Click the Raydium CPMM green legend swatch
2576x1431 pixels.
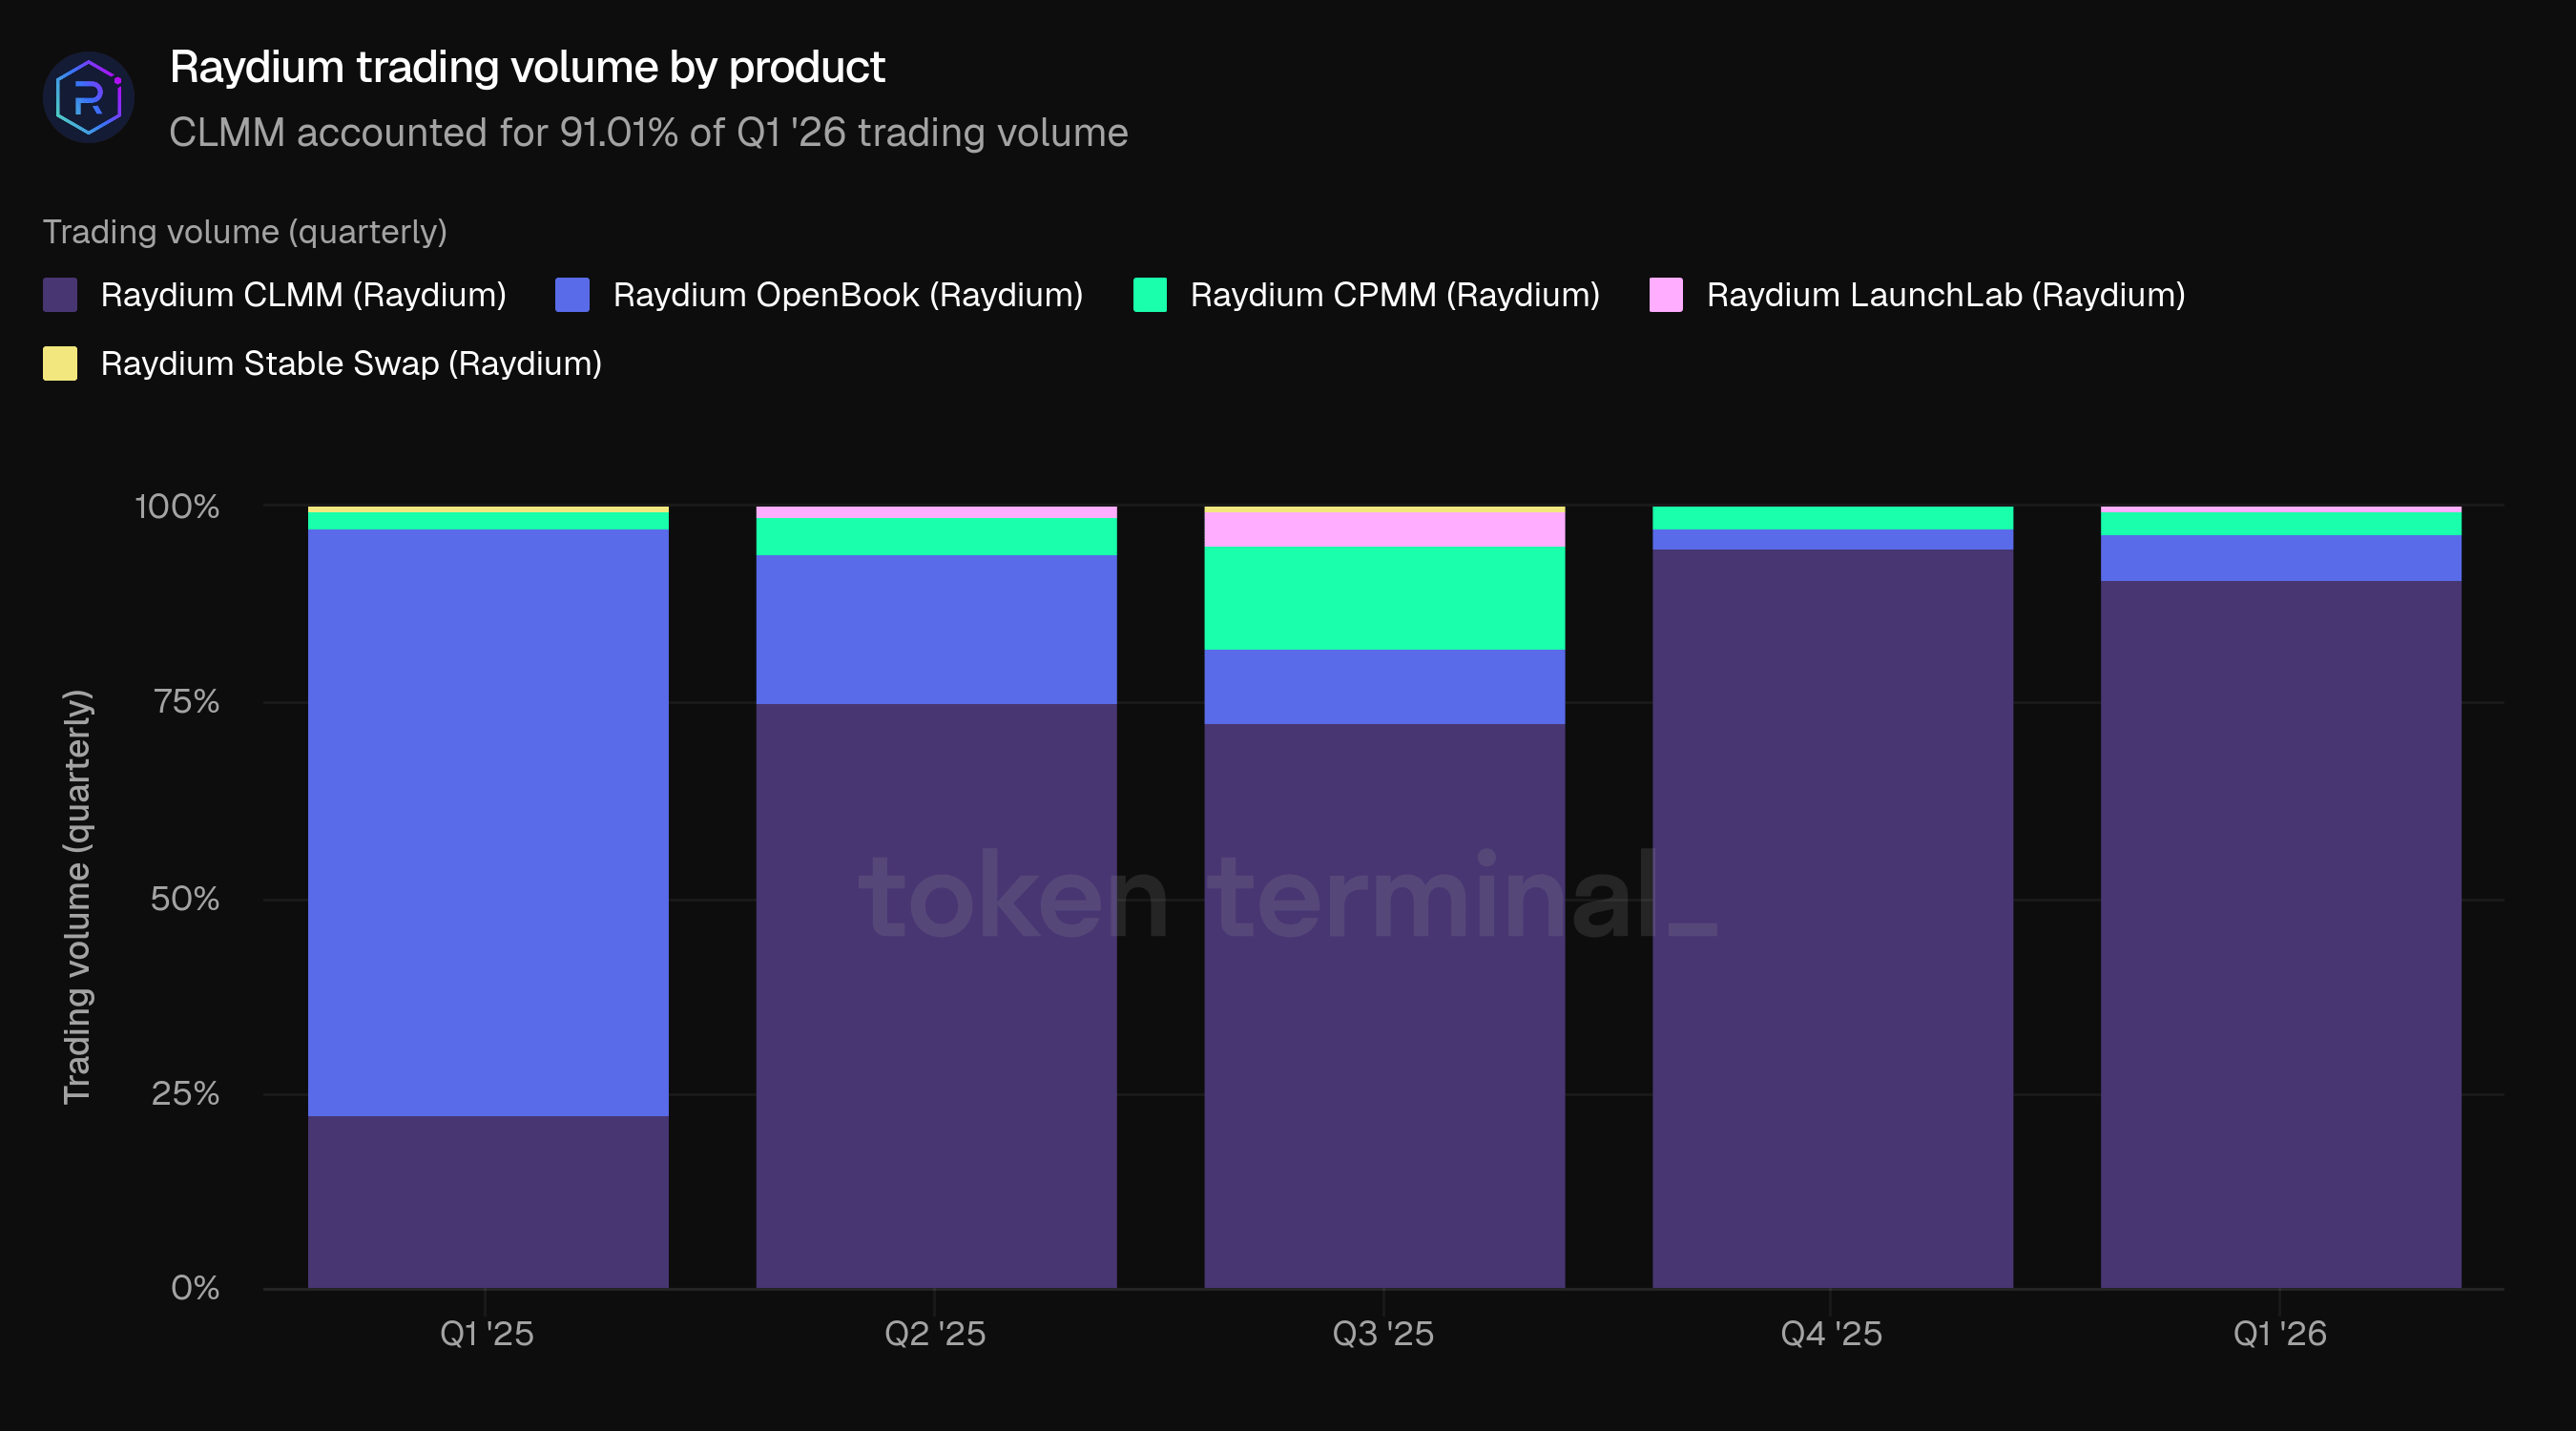[x=1149, y=295]
